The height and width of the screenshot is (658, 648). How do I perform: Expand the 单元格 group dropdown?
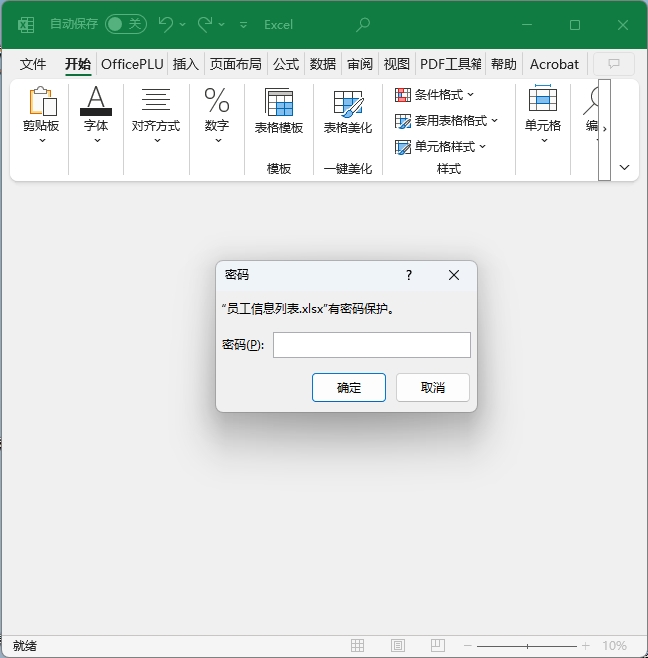tap(544, 141)
